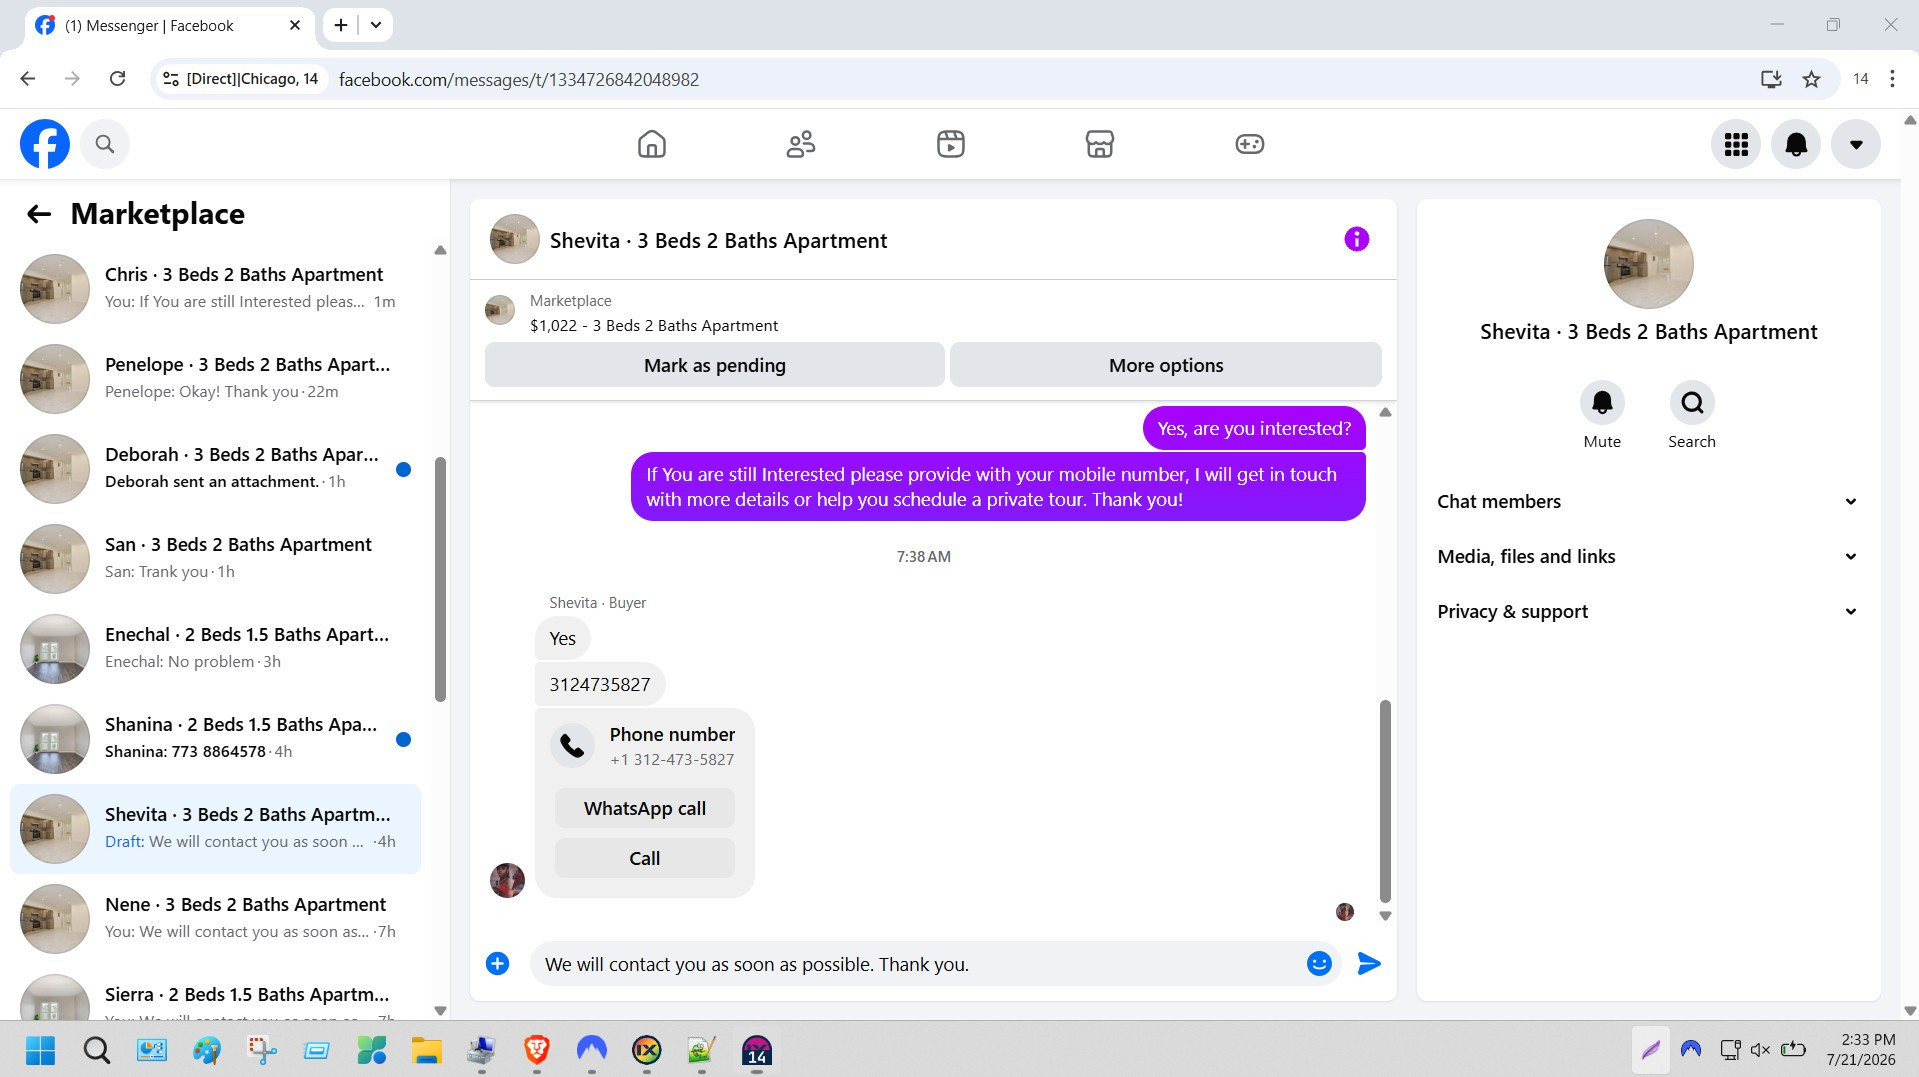View site information icon in address bar
This screenshot has height=1077, width=1919.
tap(171, 79)
